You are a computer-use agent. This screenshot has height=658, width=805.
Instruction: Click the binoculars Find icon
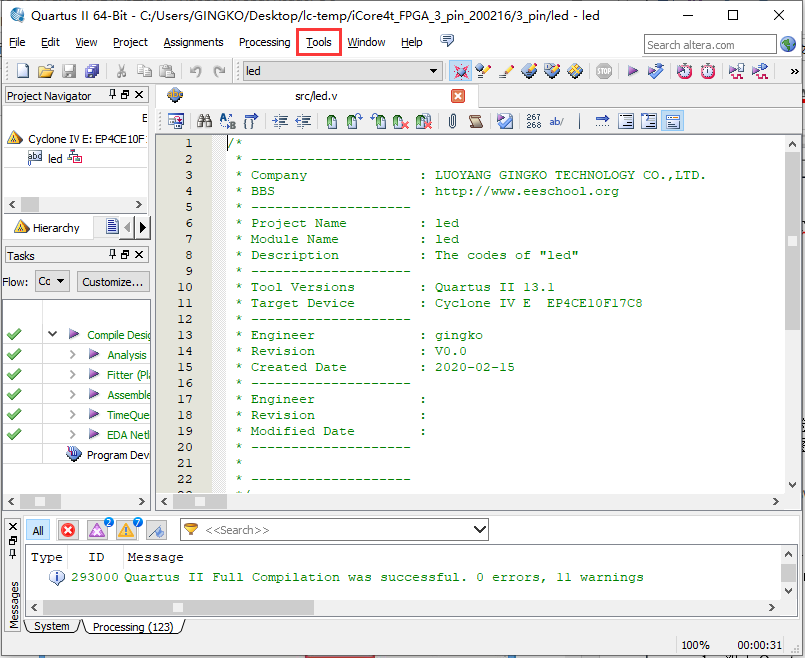[204, 121]
